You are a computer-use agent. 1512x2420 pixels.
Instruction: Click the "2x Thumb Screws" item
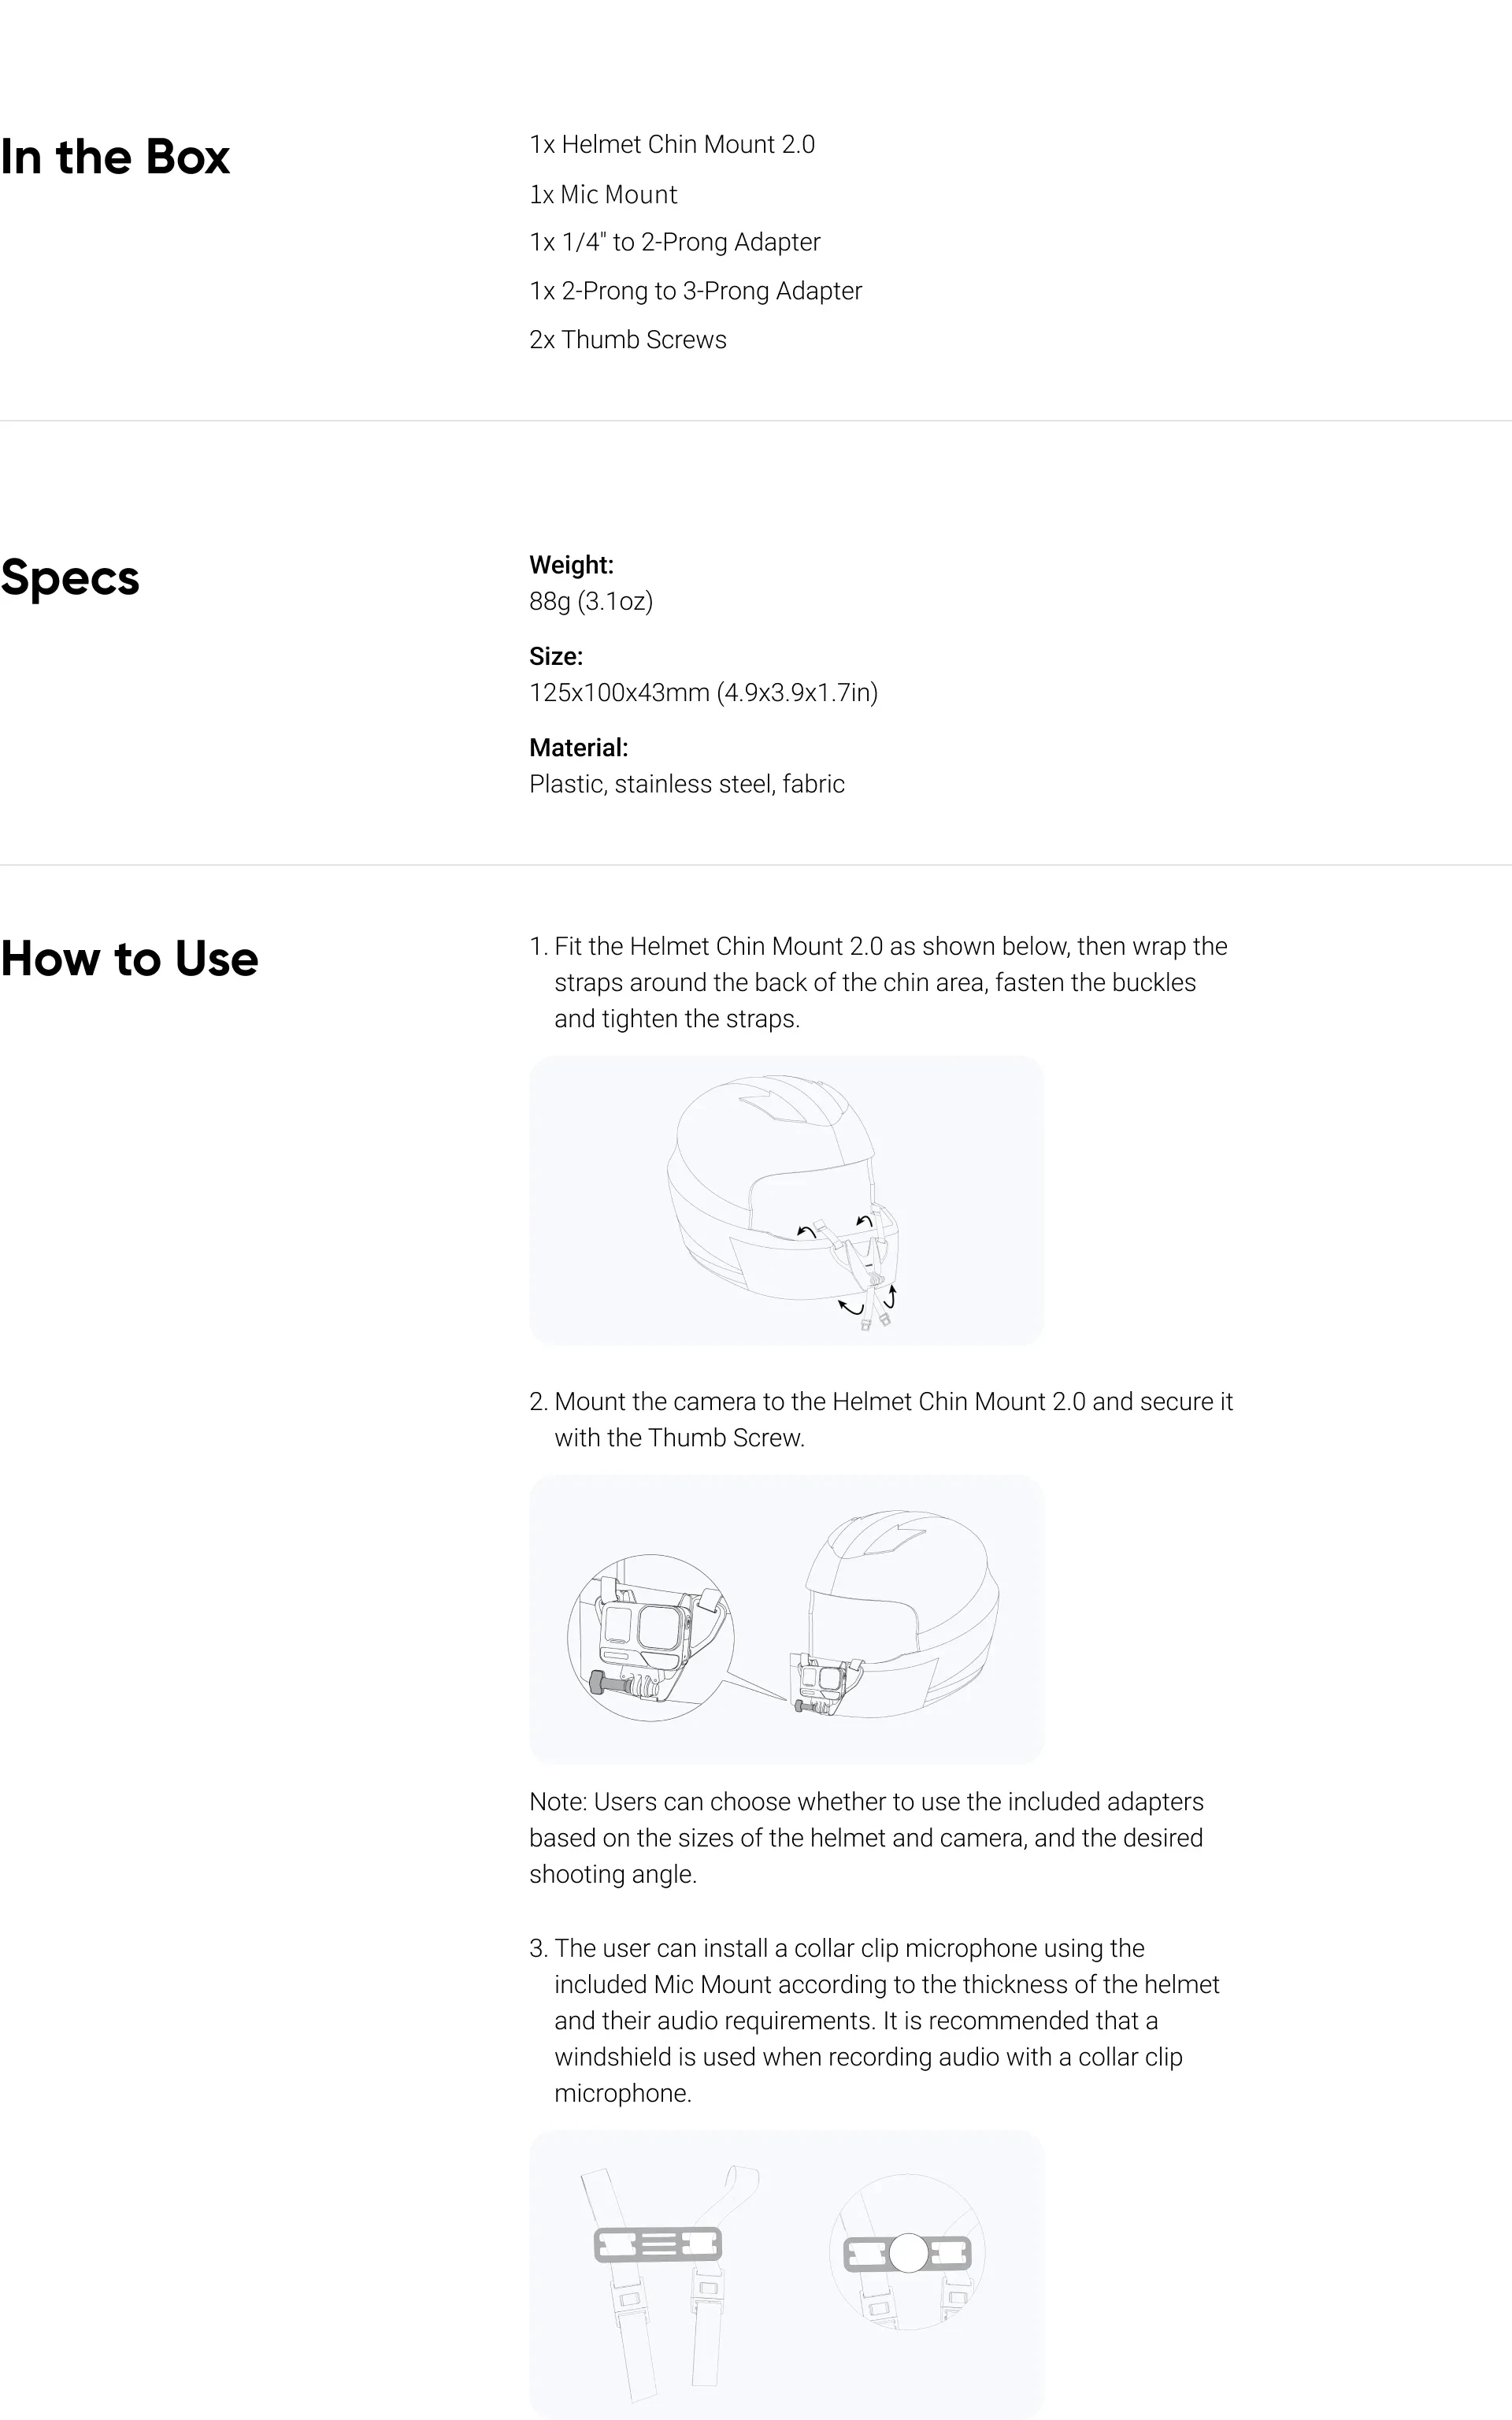(628, 340)
